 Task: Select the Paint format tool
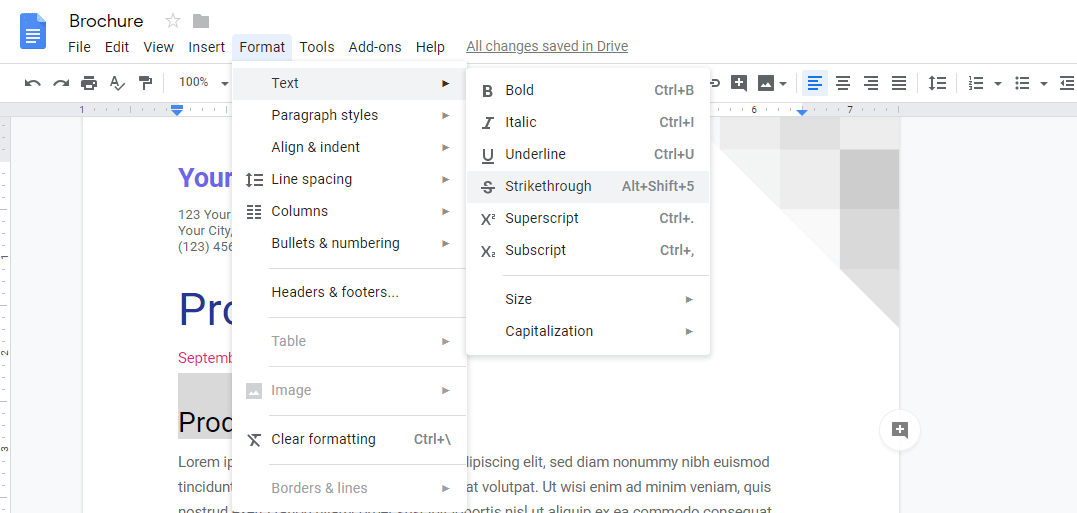click(145, 83)
